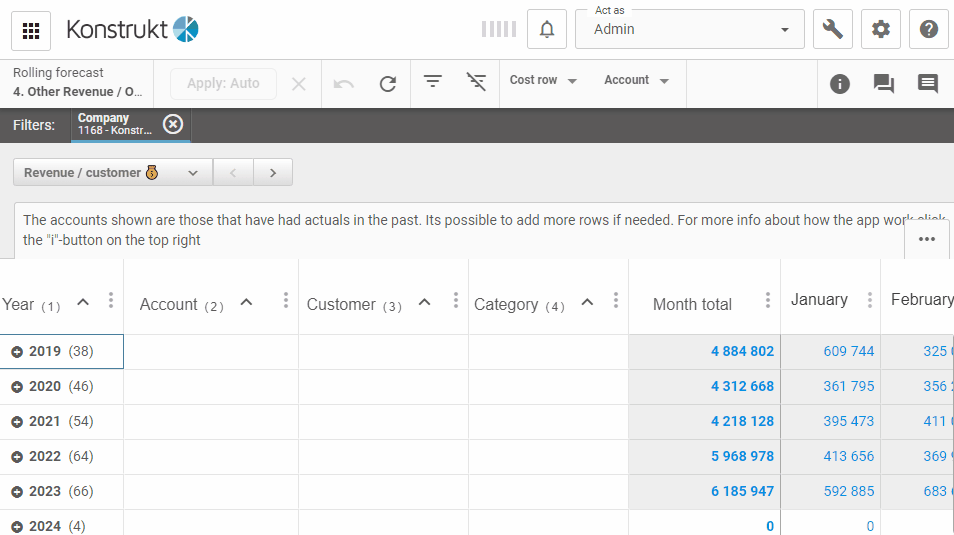Click the clear filters icon

pos(477,82)
